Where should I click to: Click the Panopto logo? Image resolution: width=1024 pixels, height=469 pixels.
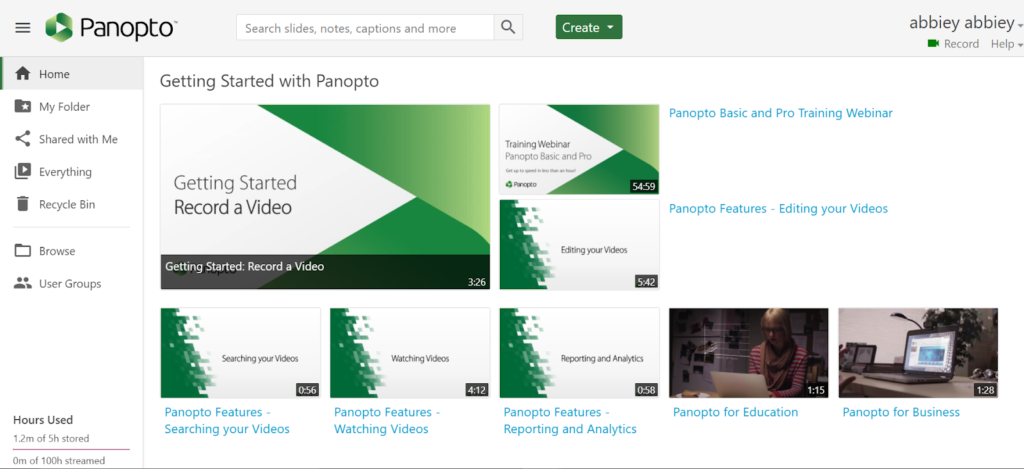(x=111, y=27)
